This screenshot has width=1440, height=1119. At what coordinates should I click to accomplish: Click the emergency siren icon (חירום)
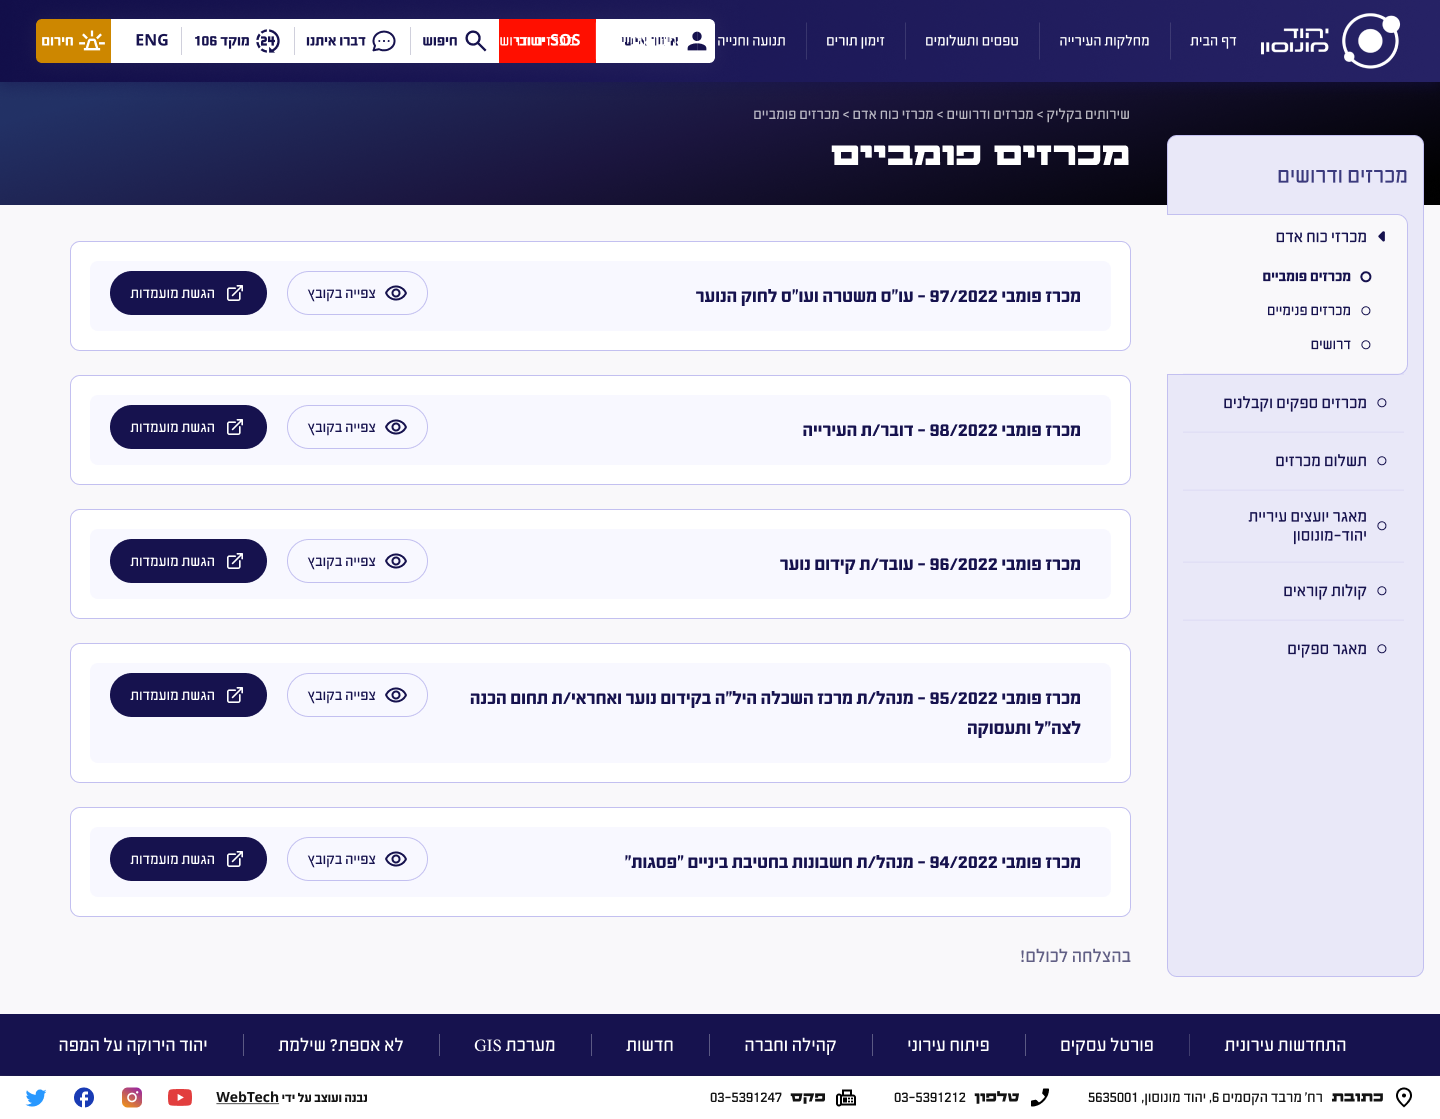pyautogui.click(x=92, y=41)
